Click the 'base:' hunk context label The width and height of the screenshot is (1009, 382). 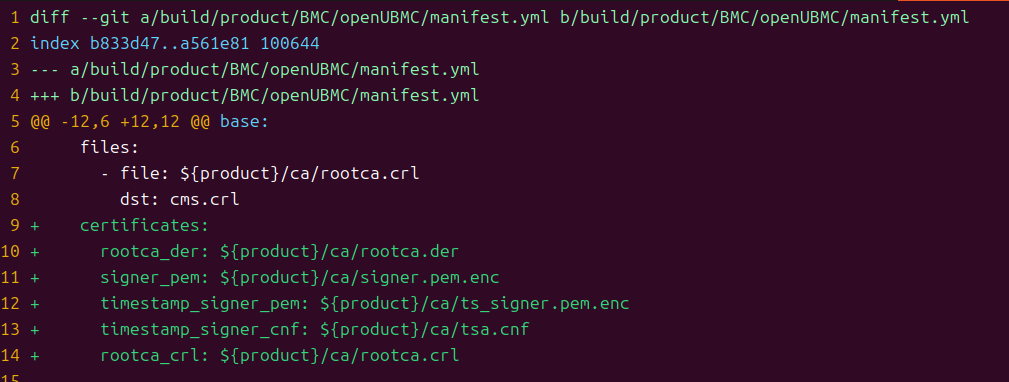coord(245,122)
